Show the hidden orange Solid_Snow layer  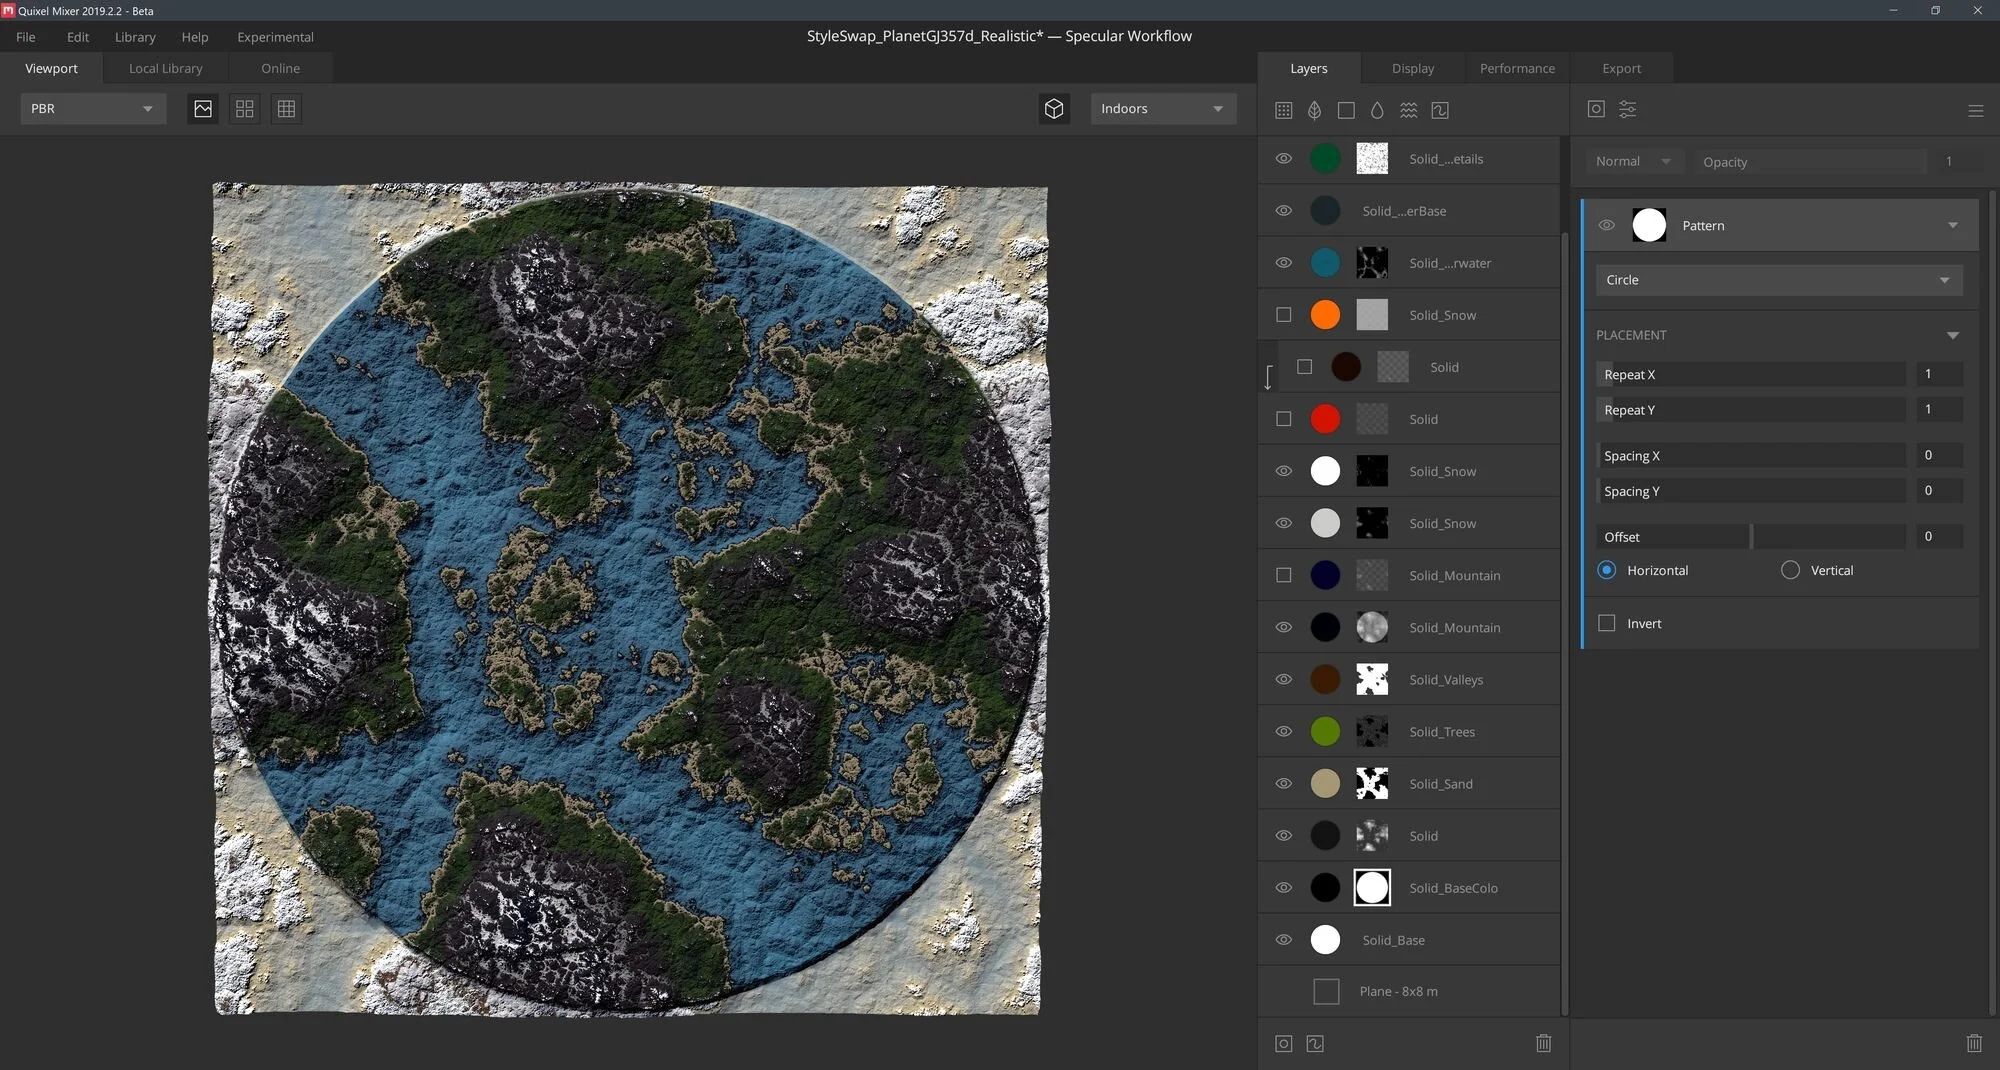tap(1284, 315)
